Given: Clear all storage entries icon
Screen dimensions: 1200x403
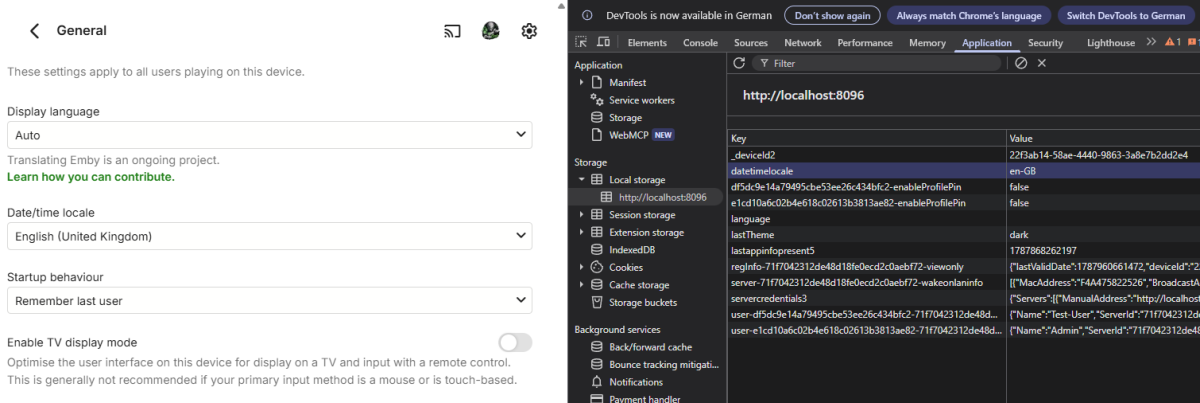Looking at the screenshot, I should [1021, 63].
